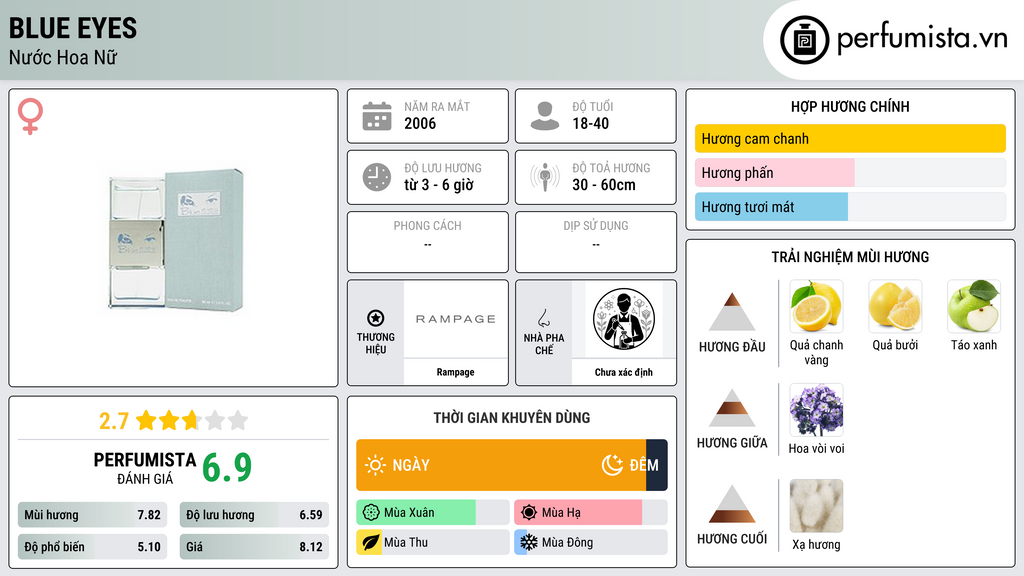Click the moon icon next to Đêm
1024x576 pixels.
(x=612, y=465)
